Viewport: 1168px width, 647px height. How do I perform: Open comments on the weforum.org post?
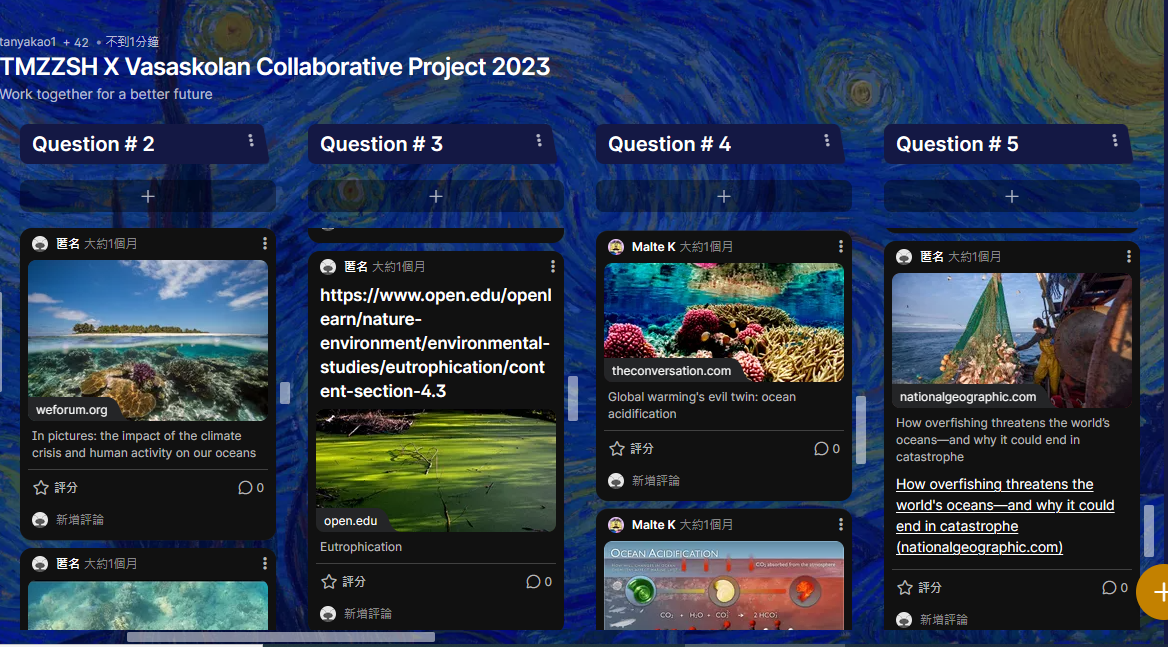pyautogui.click(x=250, y=488)
